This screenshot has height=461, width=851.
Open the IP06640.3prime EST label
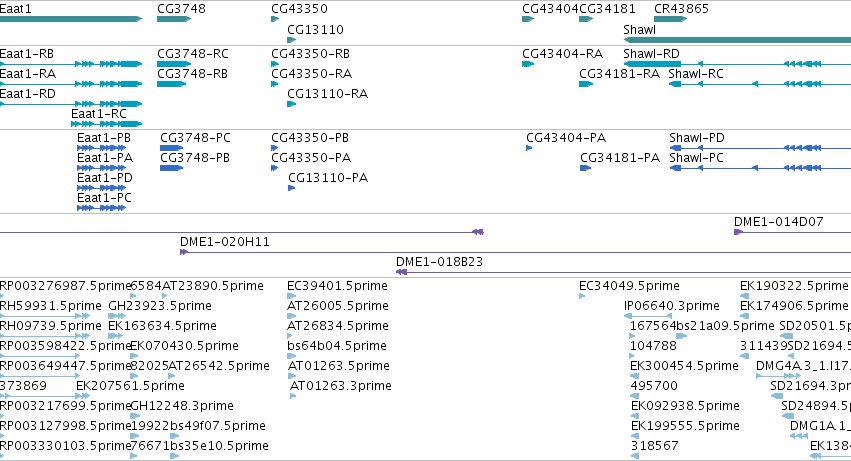click(672, 306)
